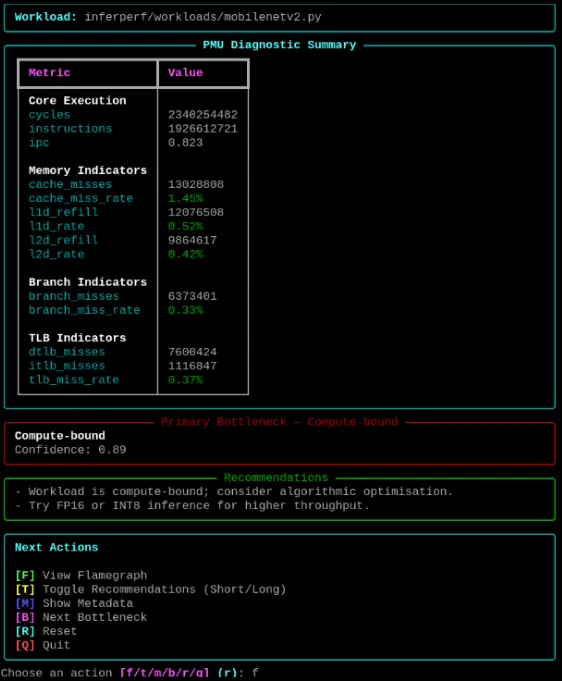
Task: Click the ipc value 0.823
Action: [x=185, y=142]
